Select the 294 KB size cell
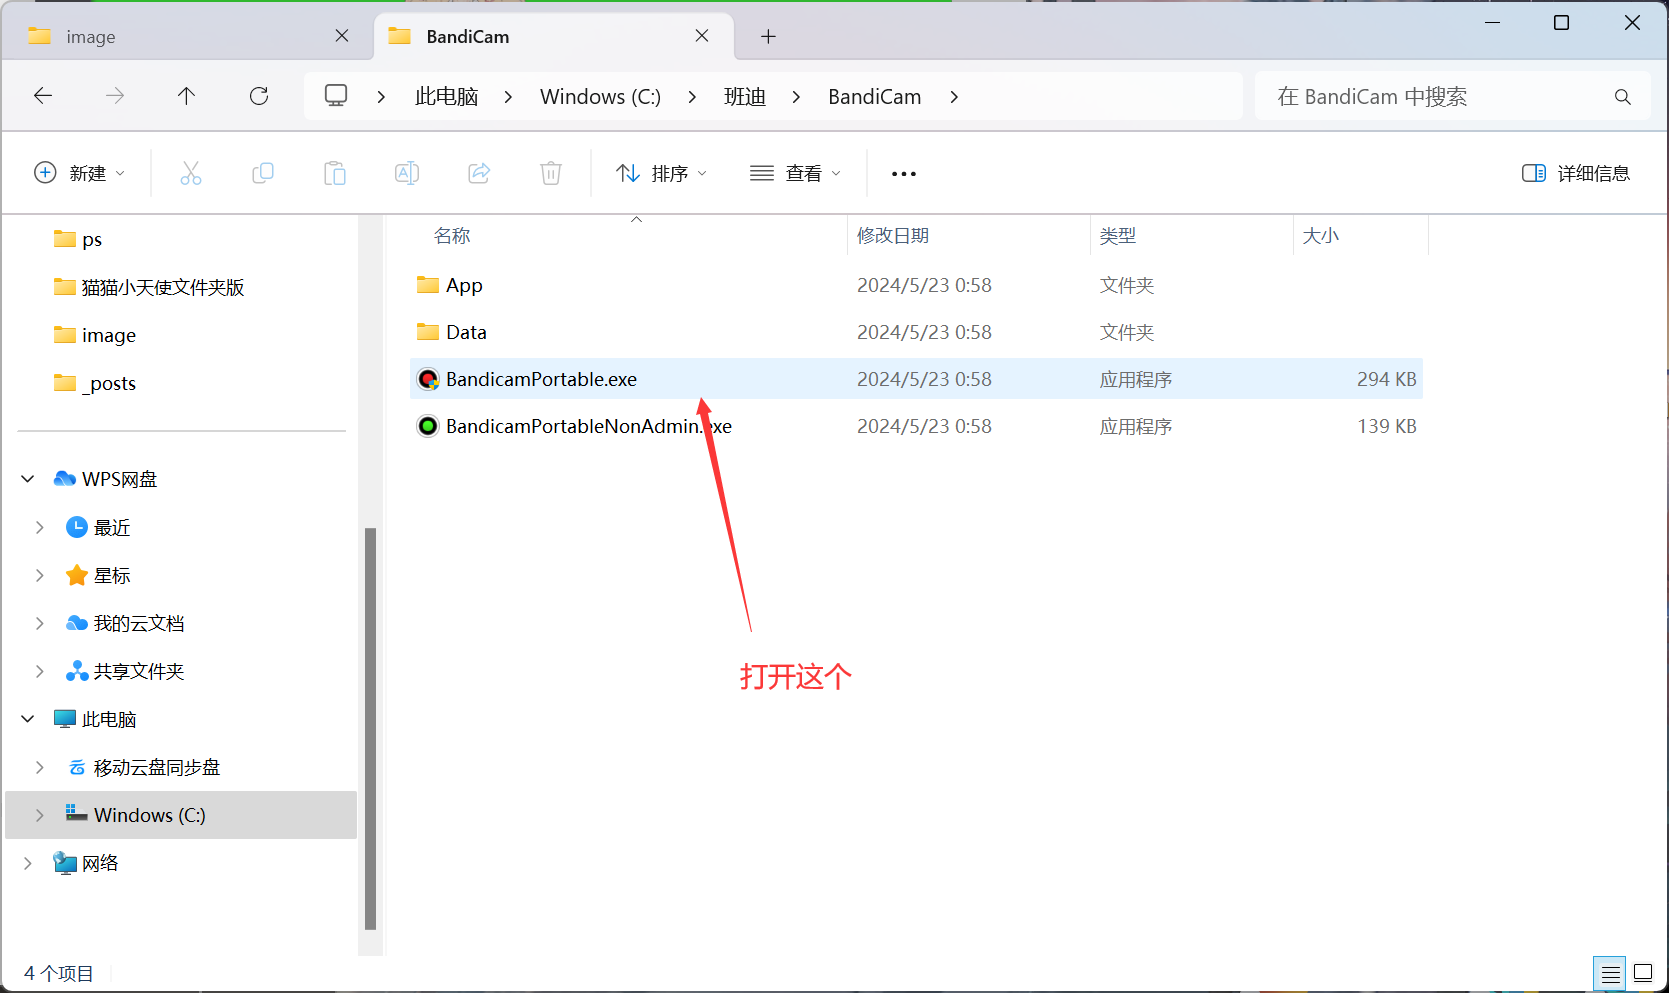The width and height of the screenshot is (1669, 993). tap(1386, 379)
